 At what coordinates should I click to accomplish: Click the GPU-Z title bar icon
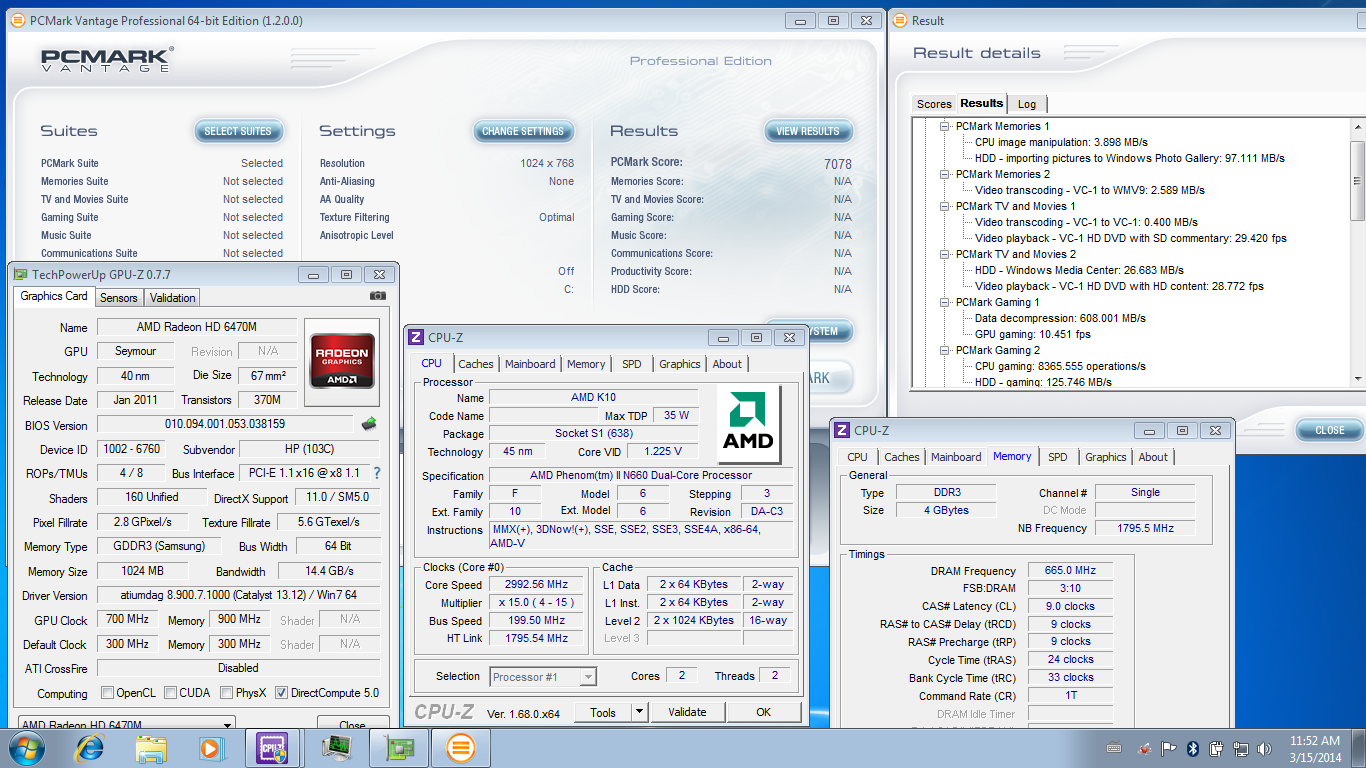pos(20,274)
